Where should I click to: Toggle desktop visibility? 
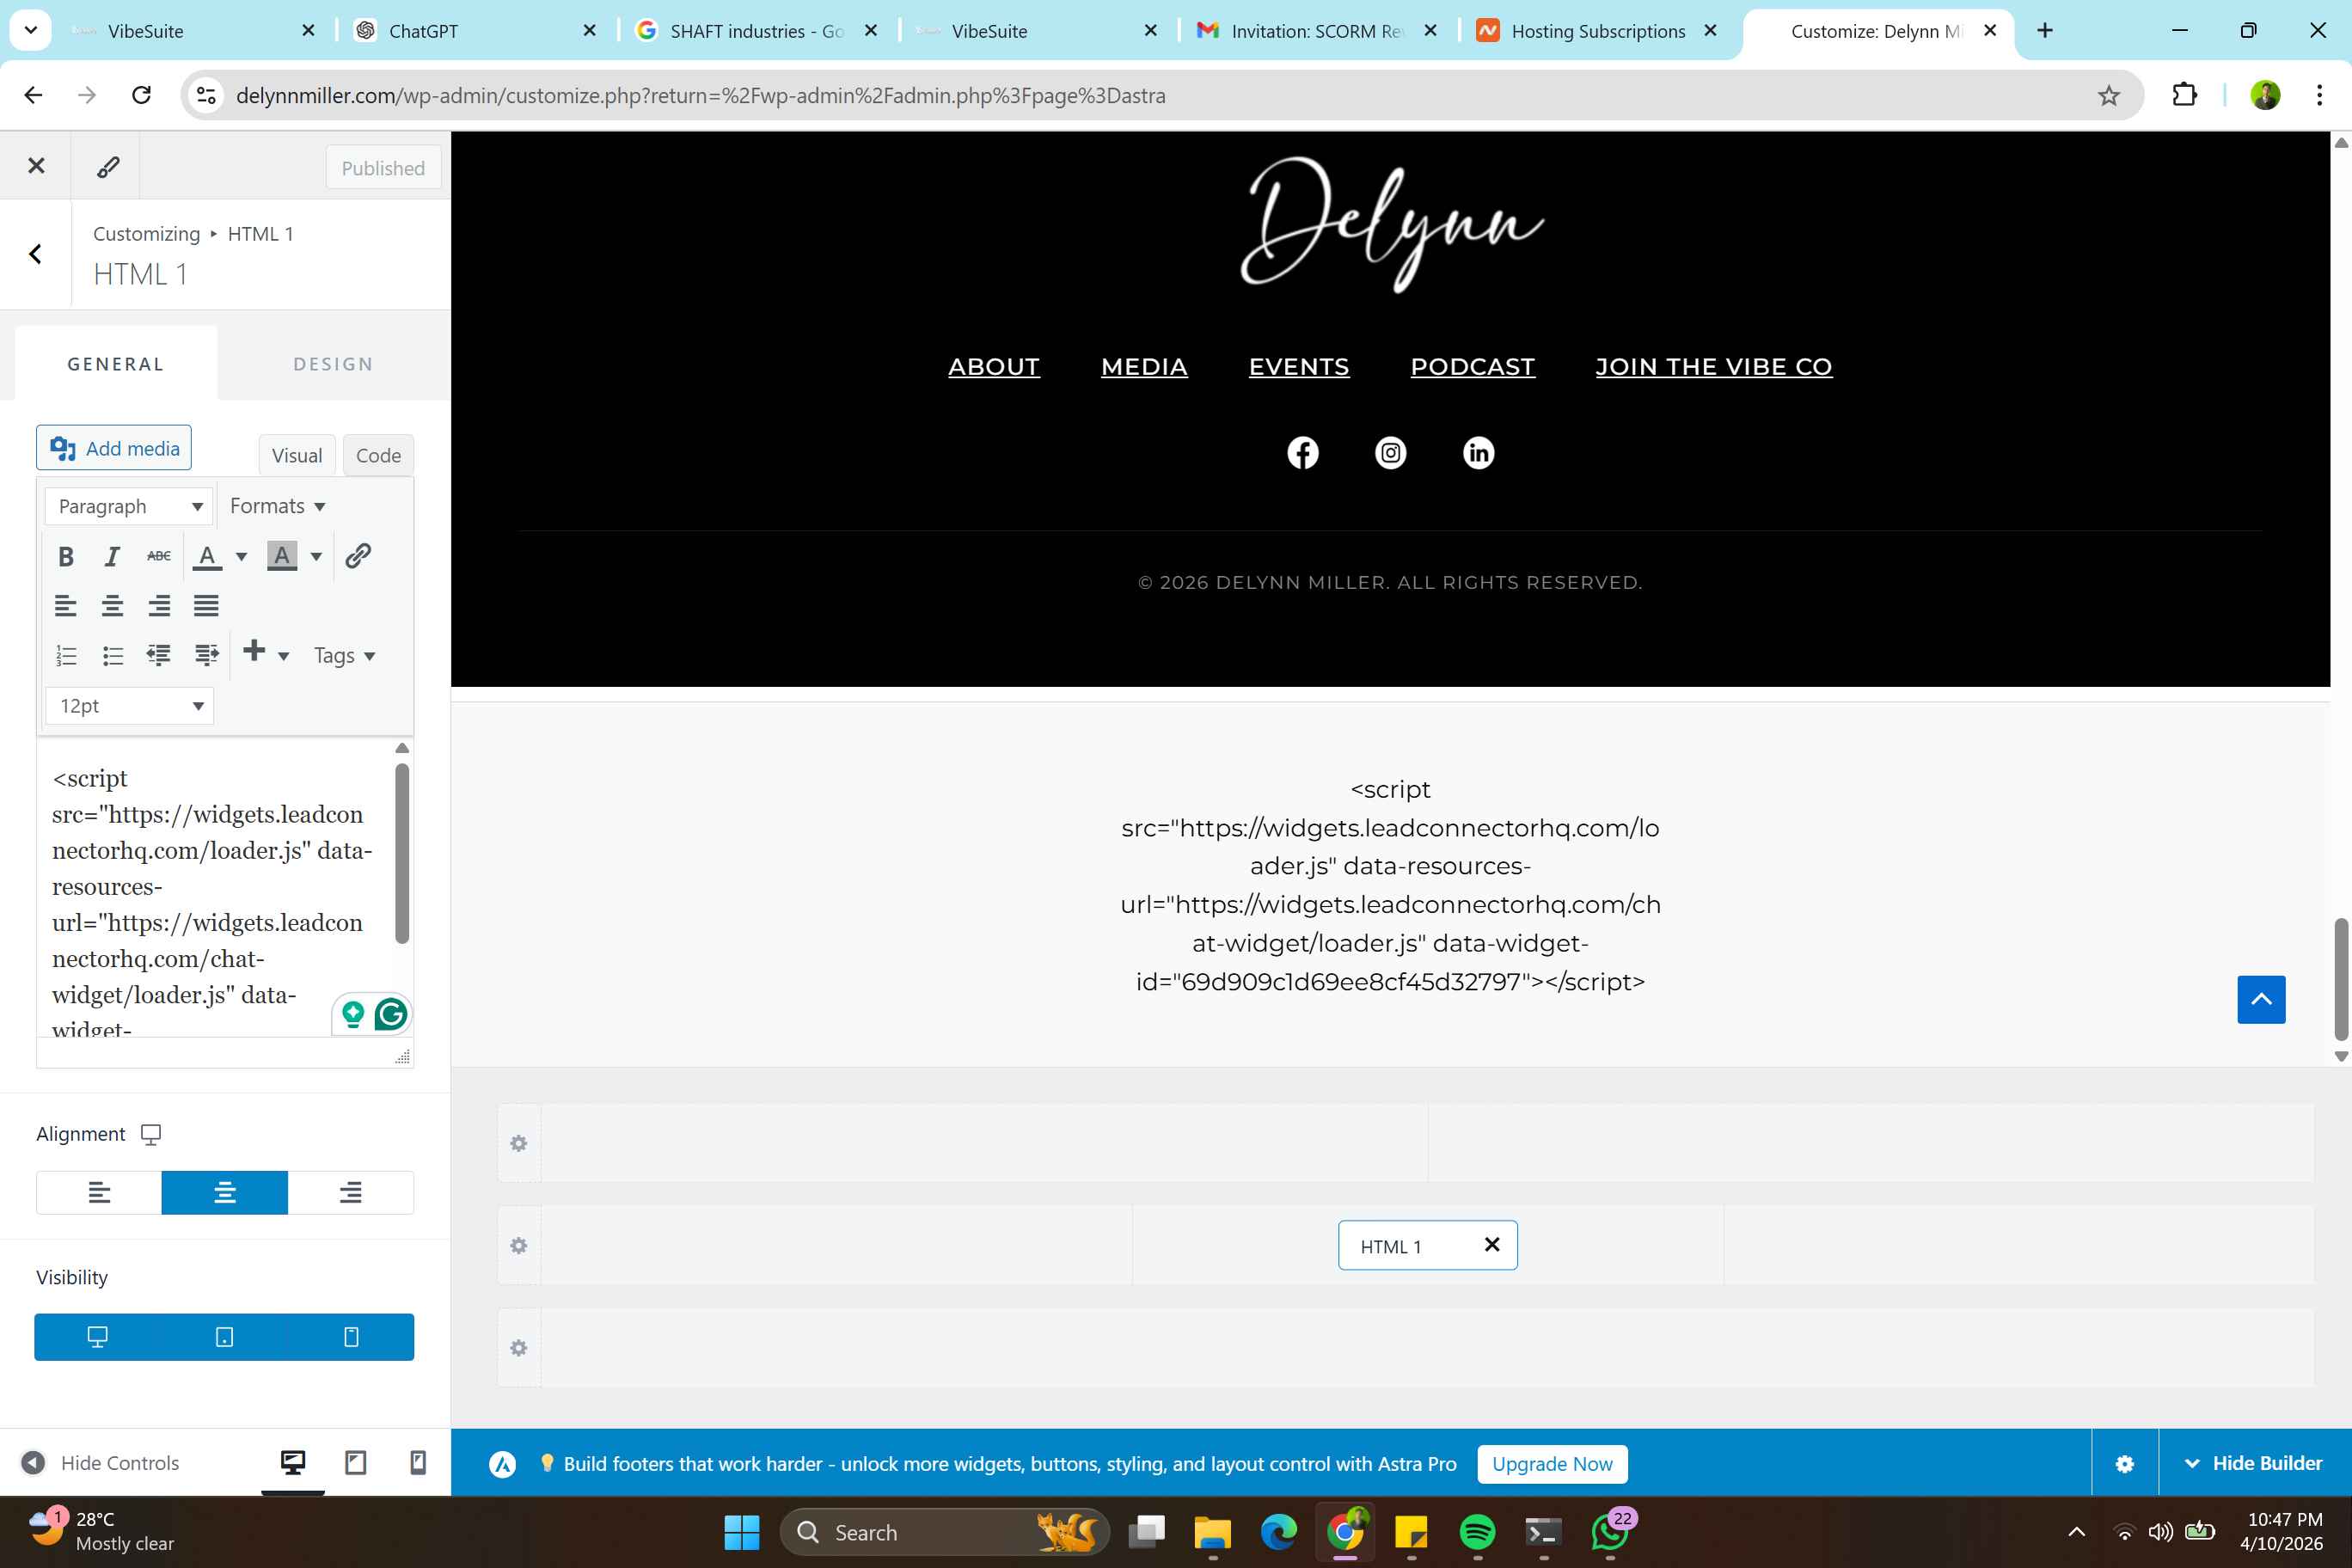coord(98,1337)
